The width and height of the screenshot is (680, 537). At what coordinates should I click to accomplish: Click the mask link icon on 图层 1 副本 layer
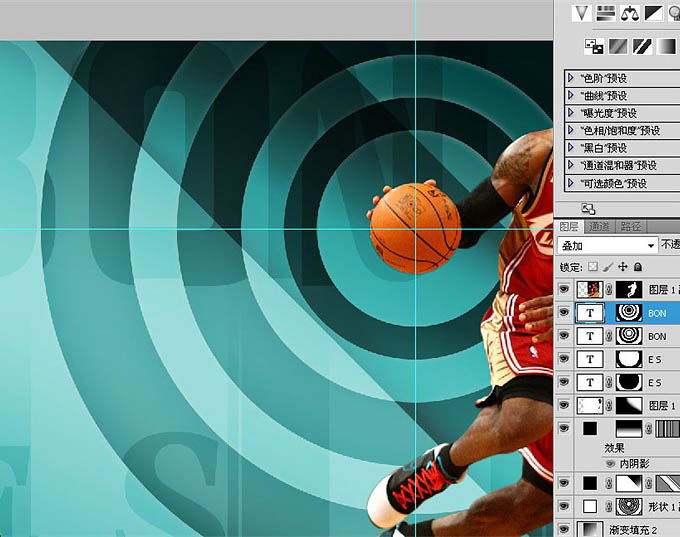[x=609, y=289]
